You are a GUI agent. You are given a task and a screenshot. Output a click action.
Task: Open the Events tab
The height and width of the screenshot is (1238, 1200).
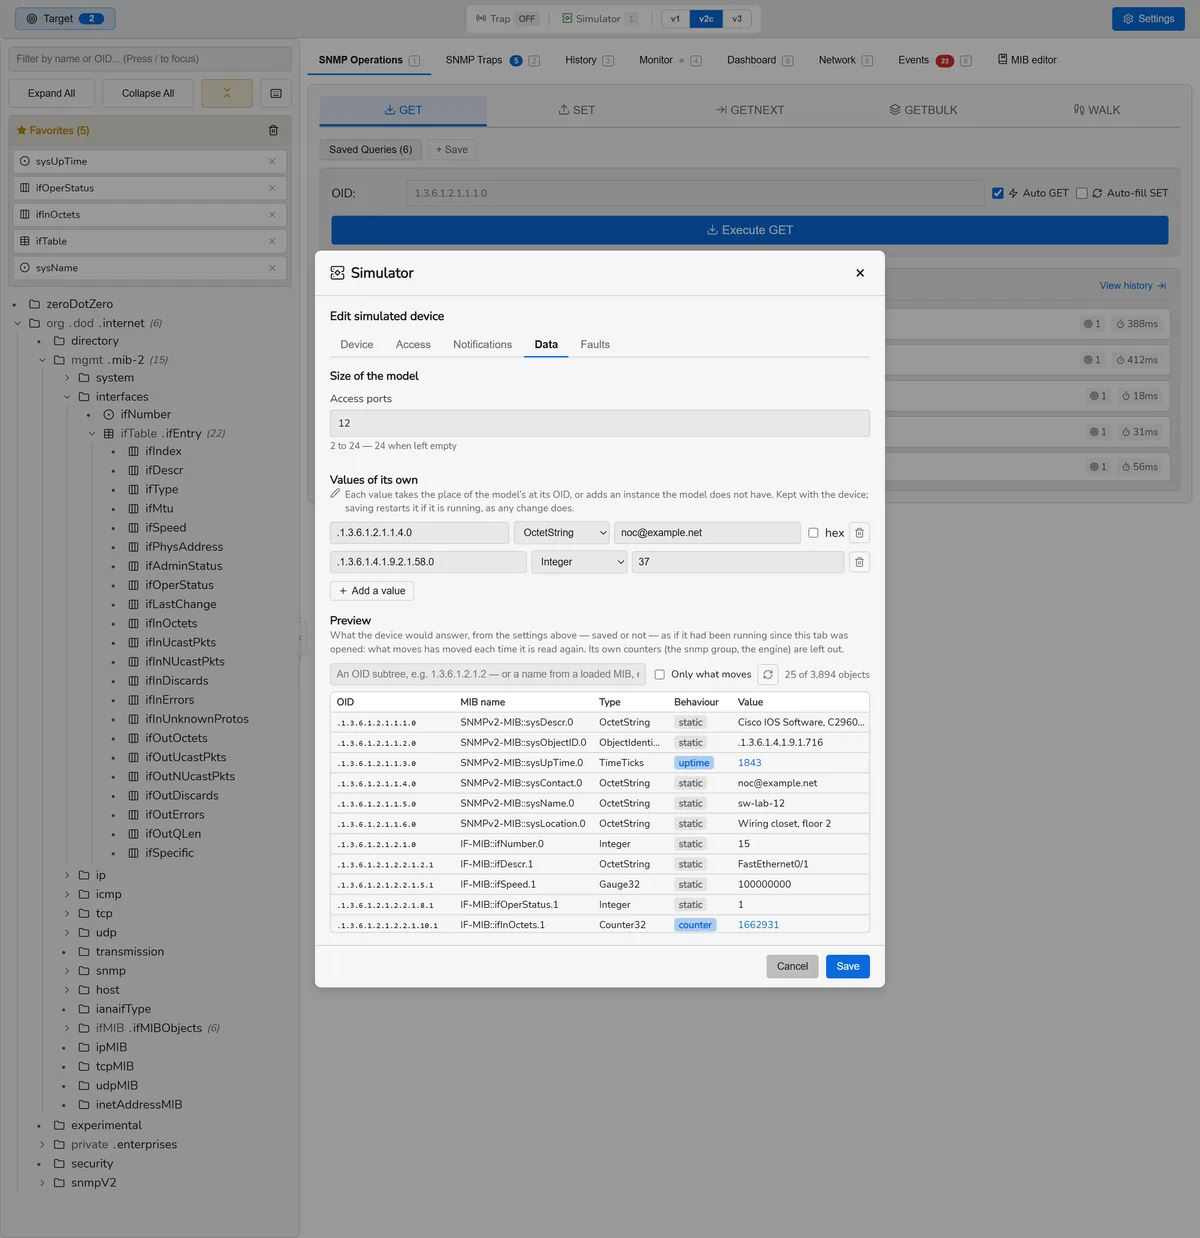pos(934,60)
